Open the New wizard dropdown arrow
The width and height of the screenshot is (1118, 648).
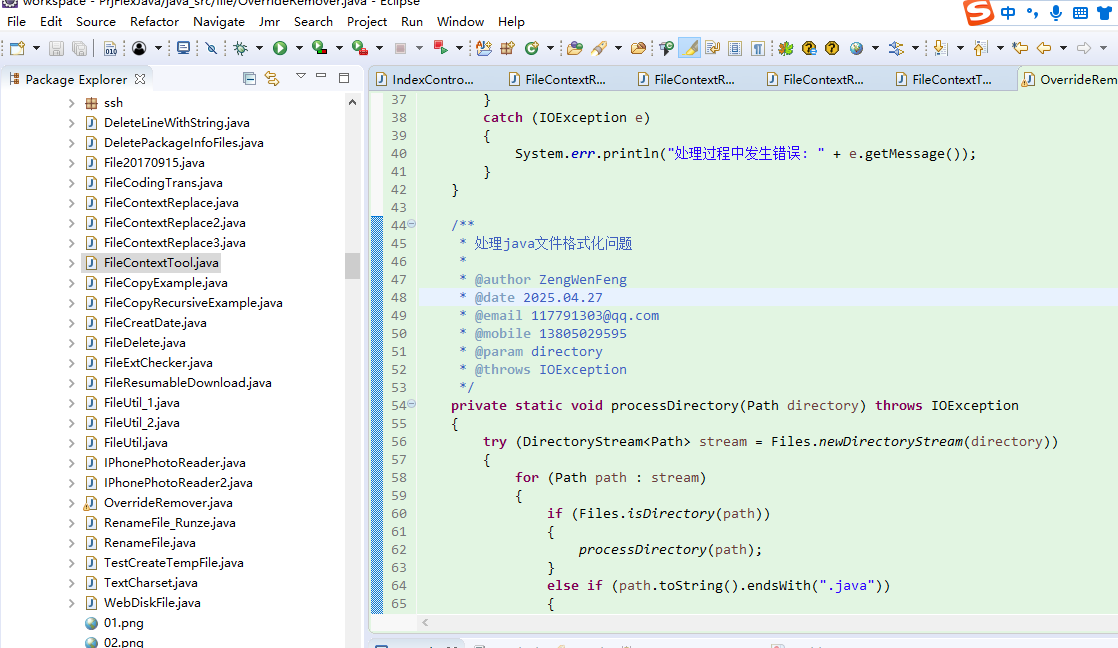pyautogui.click(x=36, y=48)
